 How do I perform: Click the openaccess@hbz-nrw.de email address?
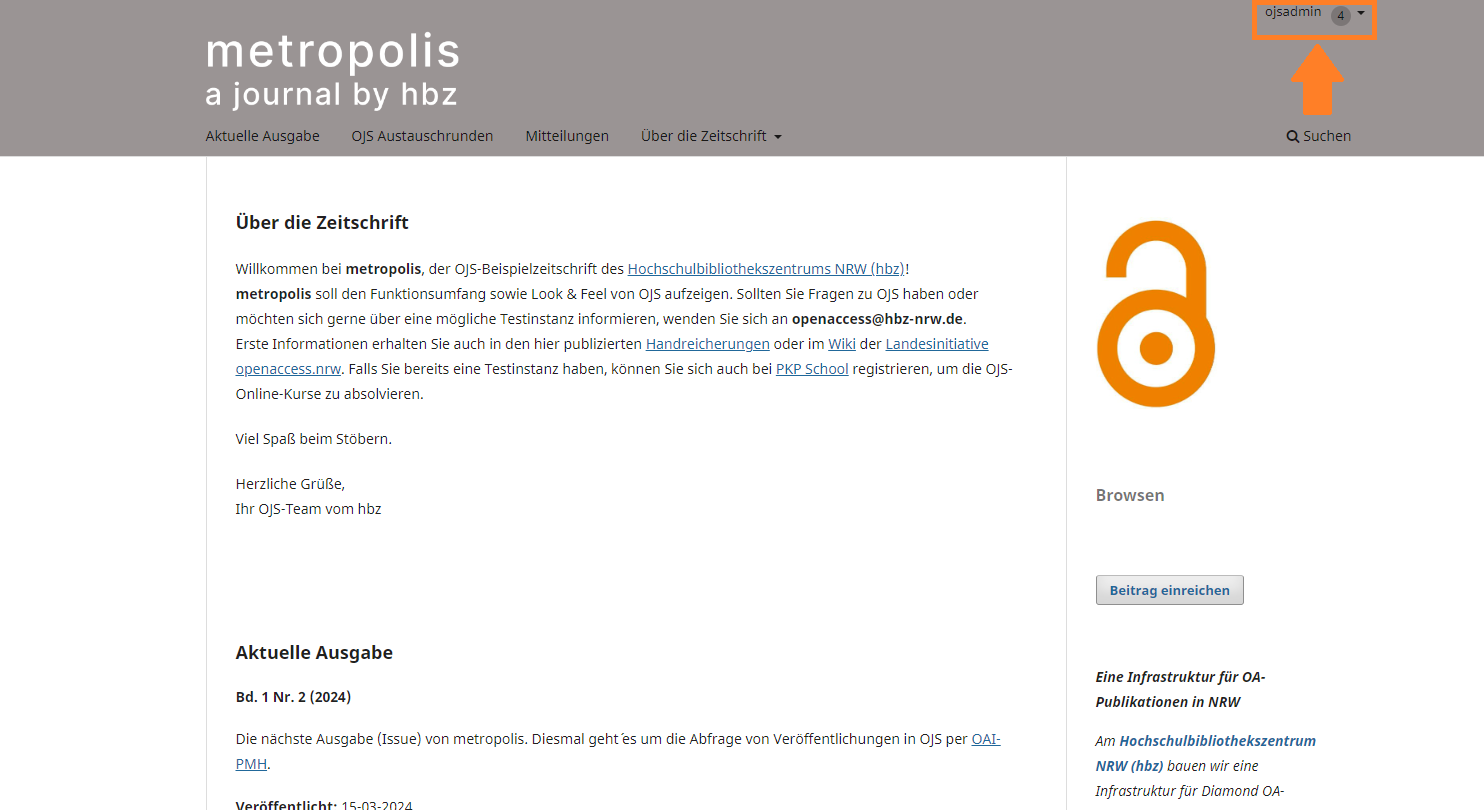click(878, 319)
